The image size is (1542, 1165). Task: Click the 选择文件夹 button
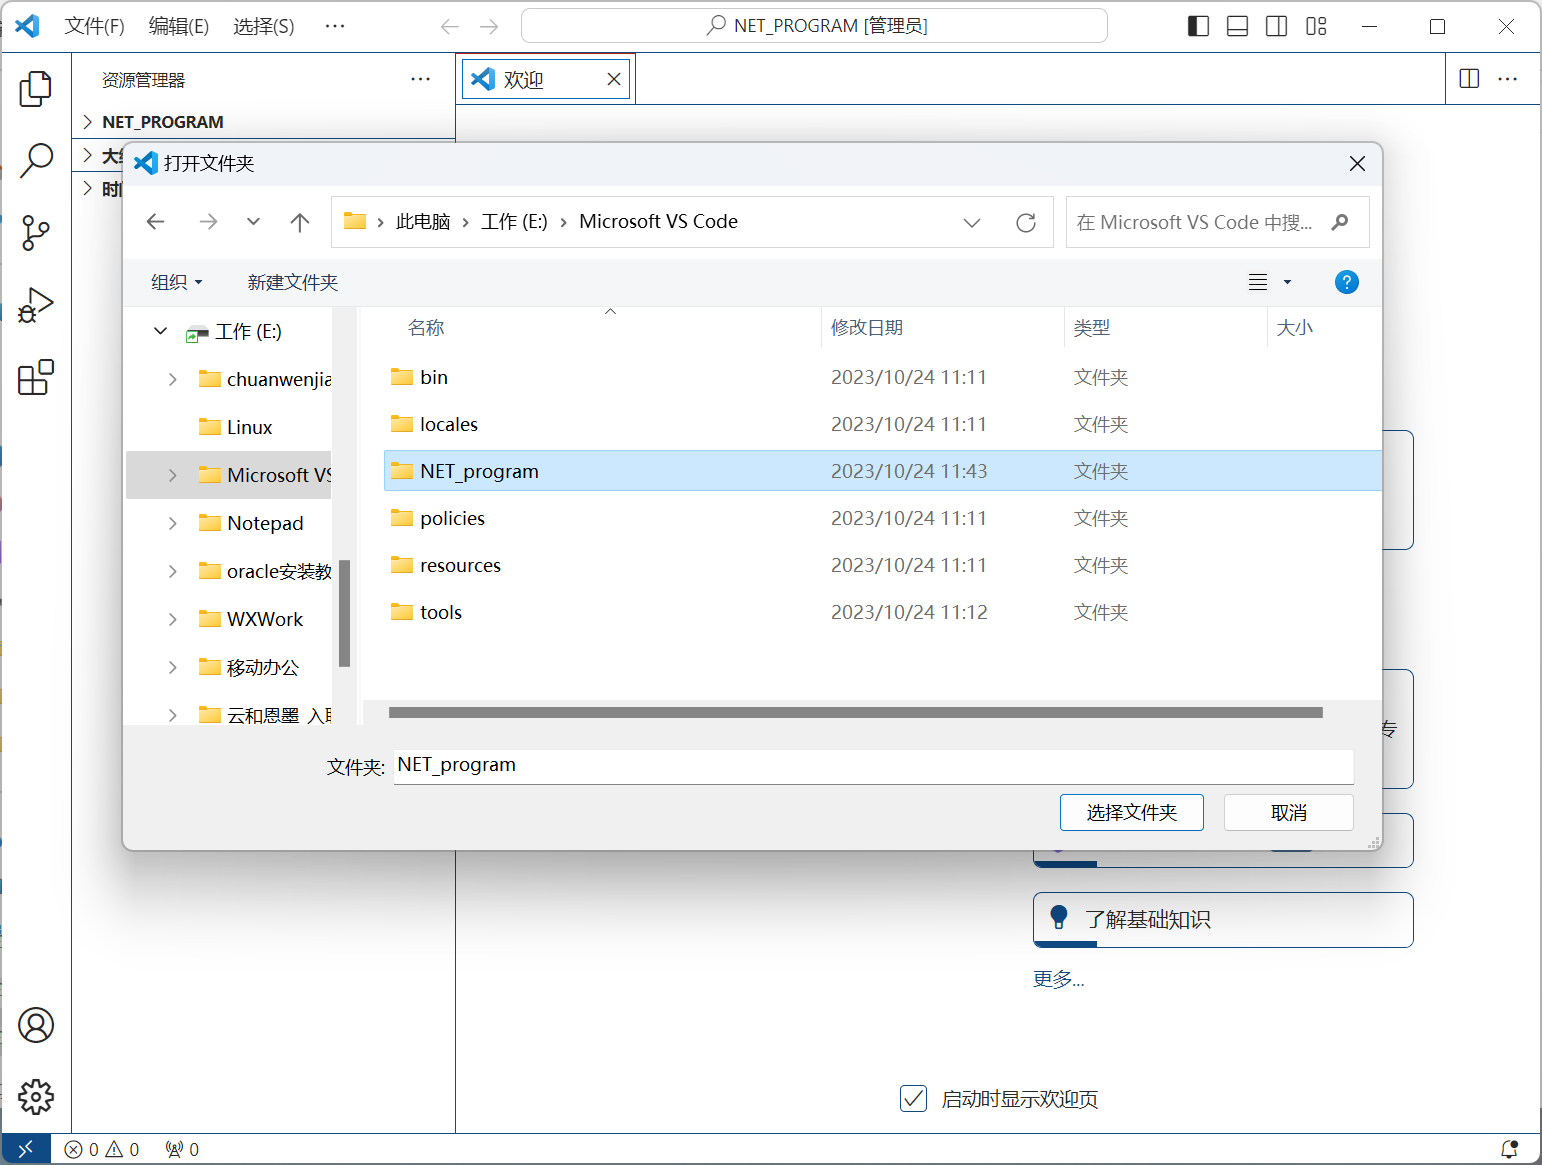[1131, 812]
